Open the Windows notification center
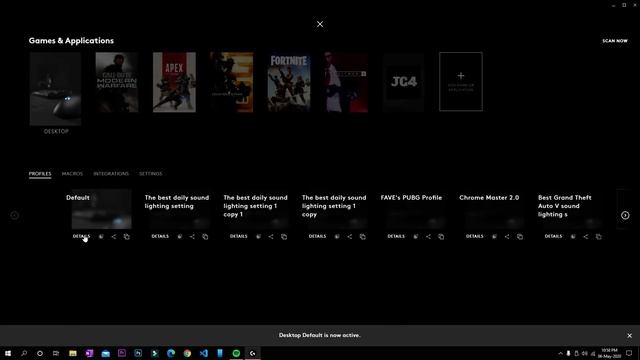The width and height of the screenshot is (640, 360). pos(629,353)
